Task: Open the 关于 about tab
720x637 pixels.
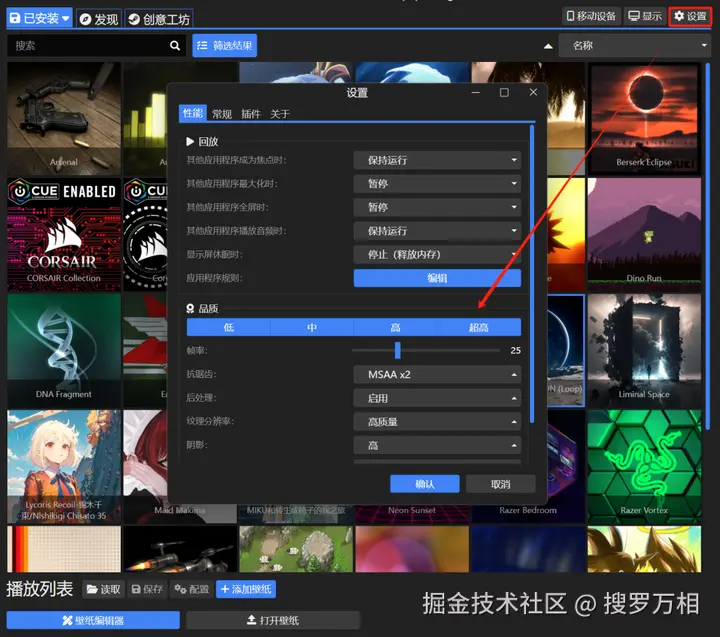Action: (x=280, y=114)
